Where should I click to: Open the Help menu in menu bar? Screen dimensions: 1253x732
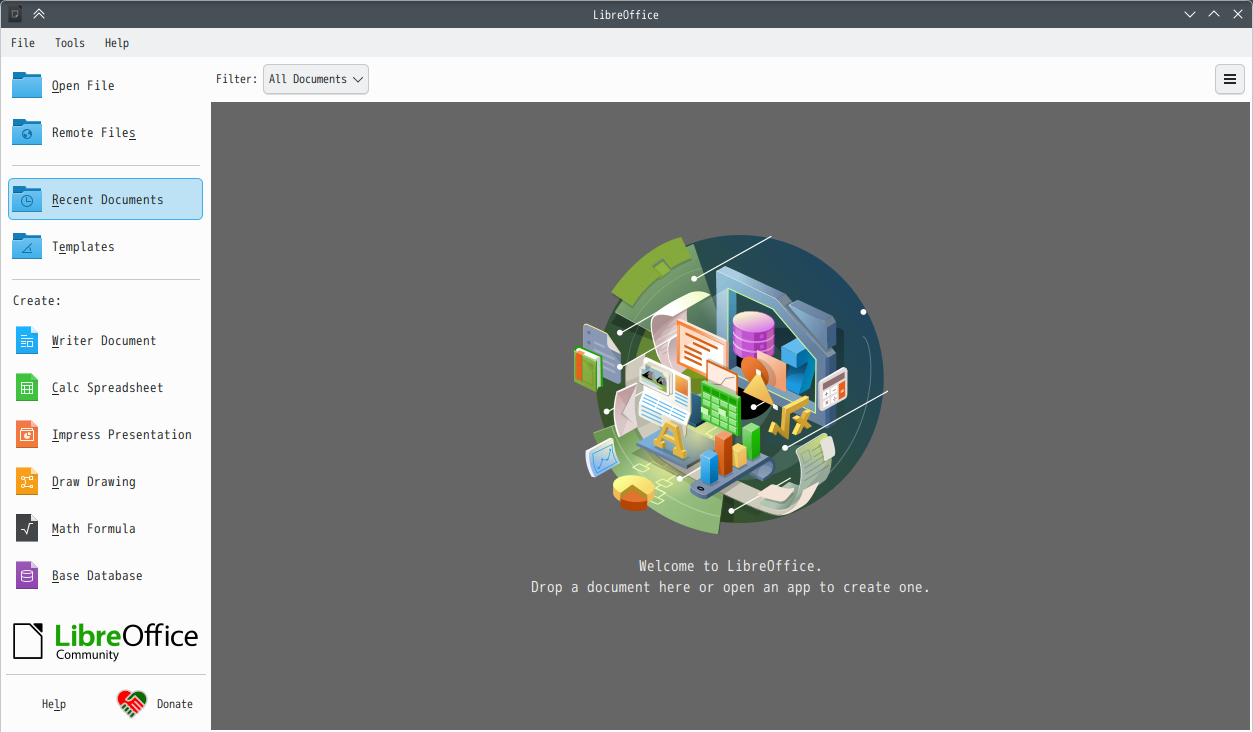click(117, 43)
